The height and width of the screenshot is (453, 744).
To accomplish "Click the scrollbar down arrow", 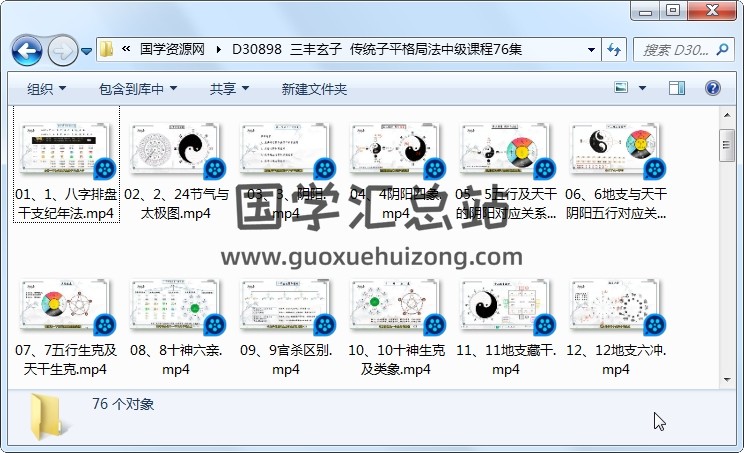I will [x=727, y=379].
